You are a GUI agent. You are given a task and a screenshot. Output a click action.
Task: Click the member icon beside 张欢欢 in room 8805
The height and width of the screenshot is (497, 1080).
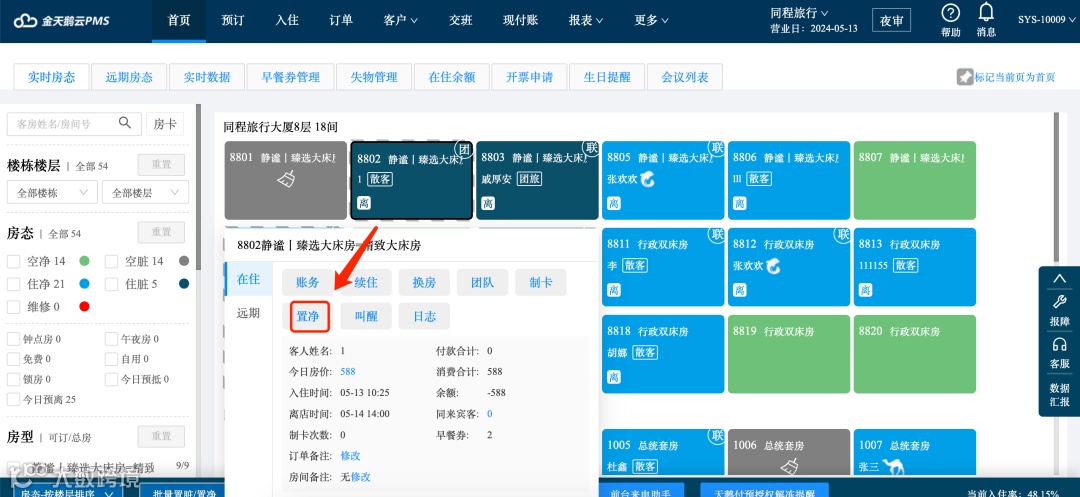[647, 179]
